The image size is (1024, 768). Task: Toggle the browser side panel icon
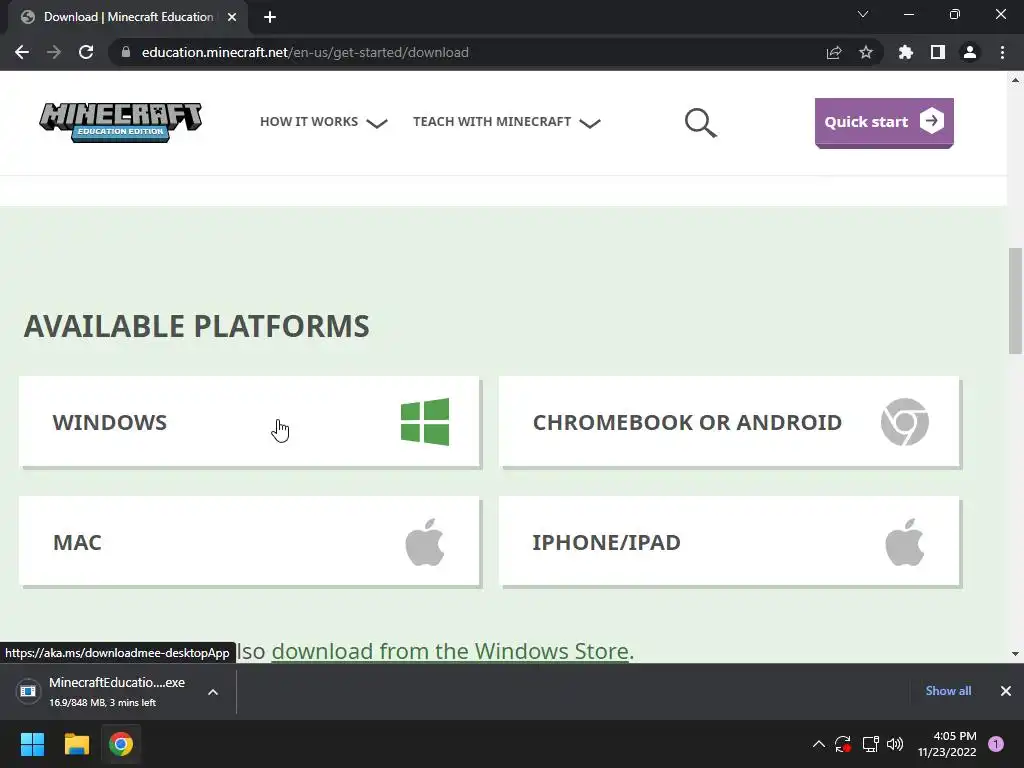pos(938,52)
